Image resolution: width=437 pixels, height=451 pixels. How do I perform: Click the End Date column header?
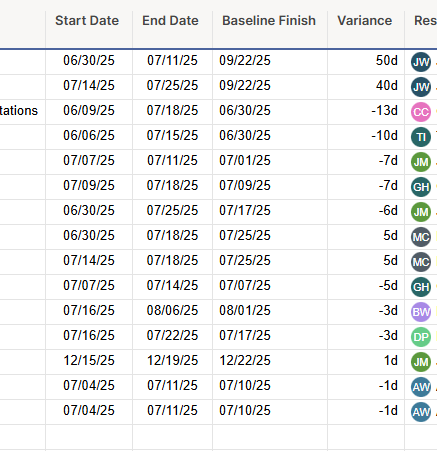coord(170,21)
